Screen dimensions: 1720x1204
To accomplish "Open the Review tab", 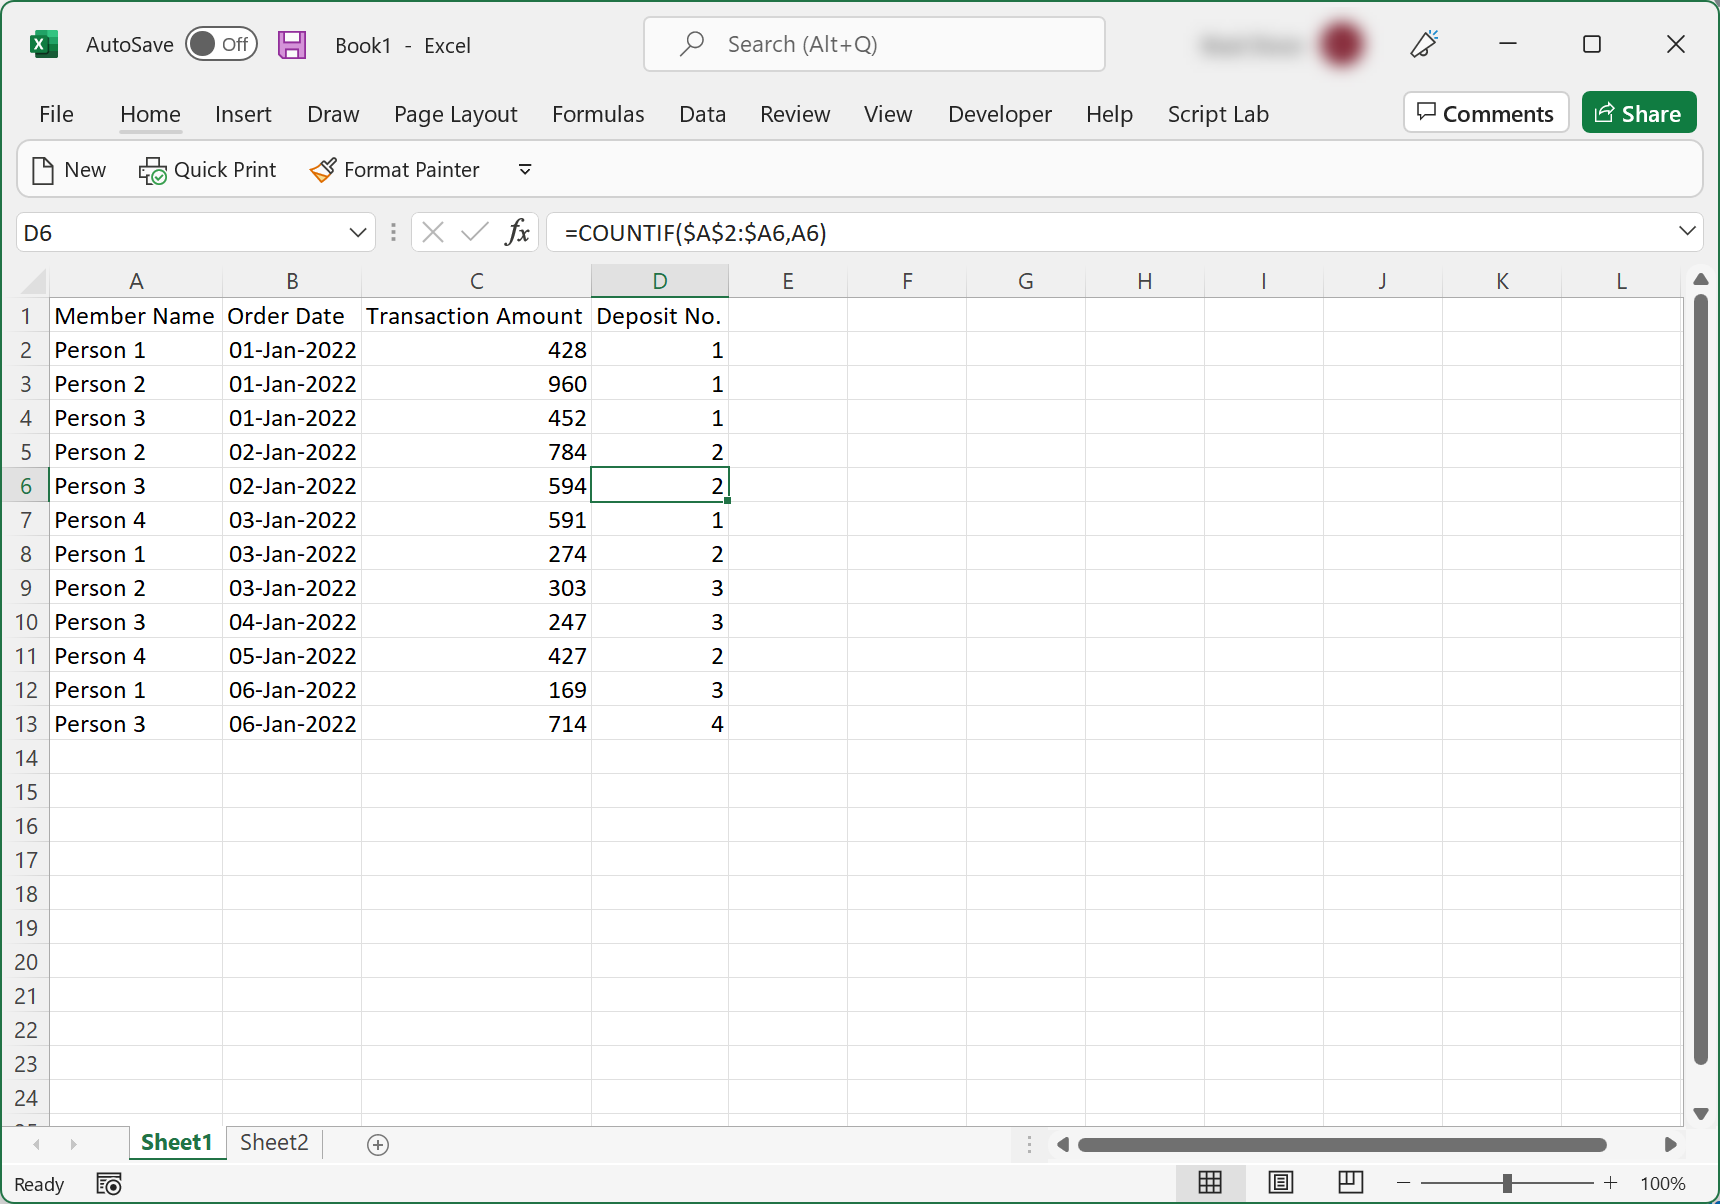I will click(x=795, y=114).
